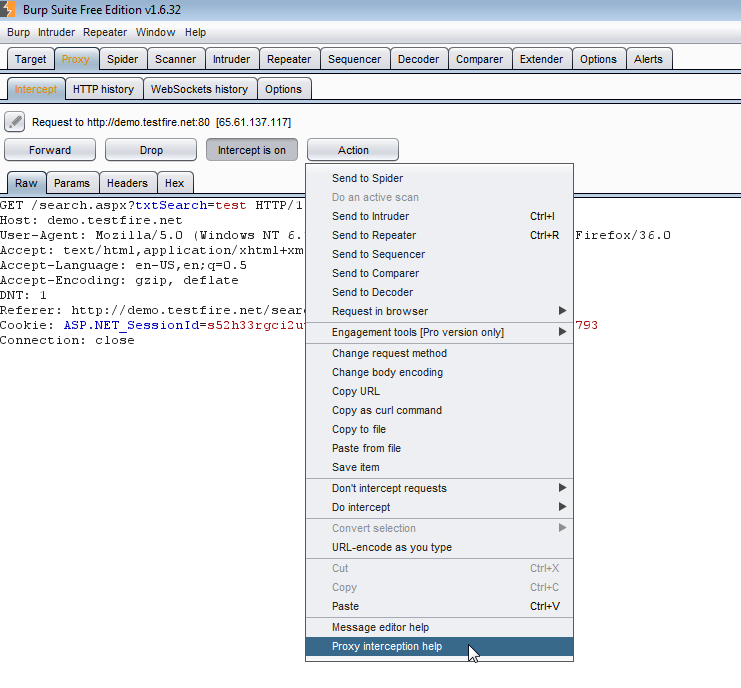
Task: Toggle the Intercept is on button
Action: (252, 150)
